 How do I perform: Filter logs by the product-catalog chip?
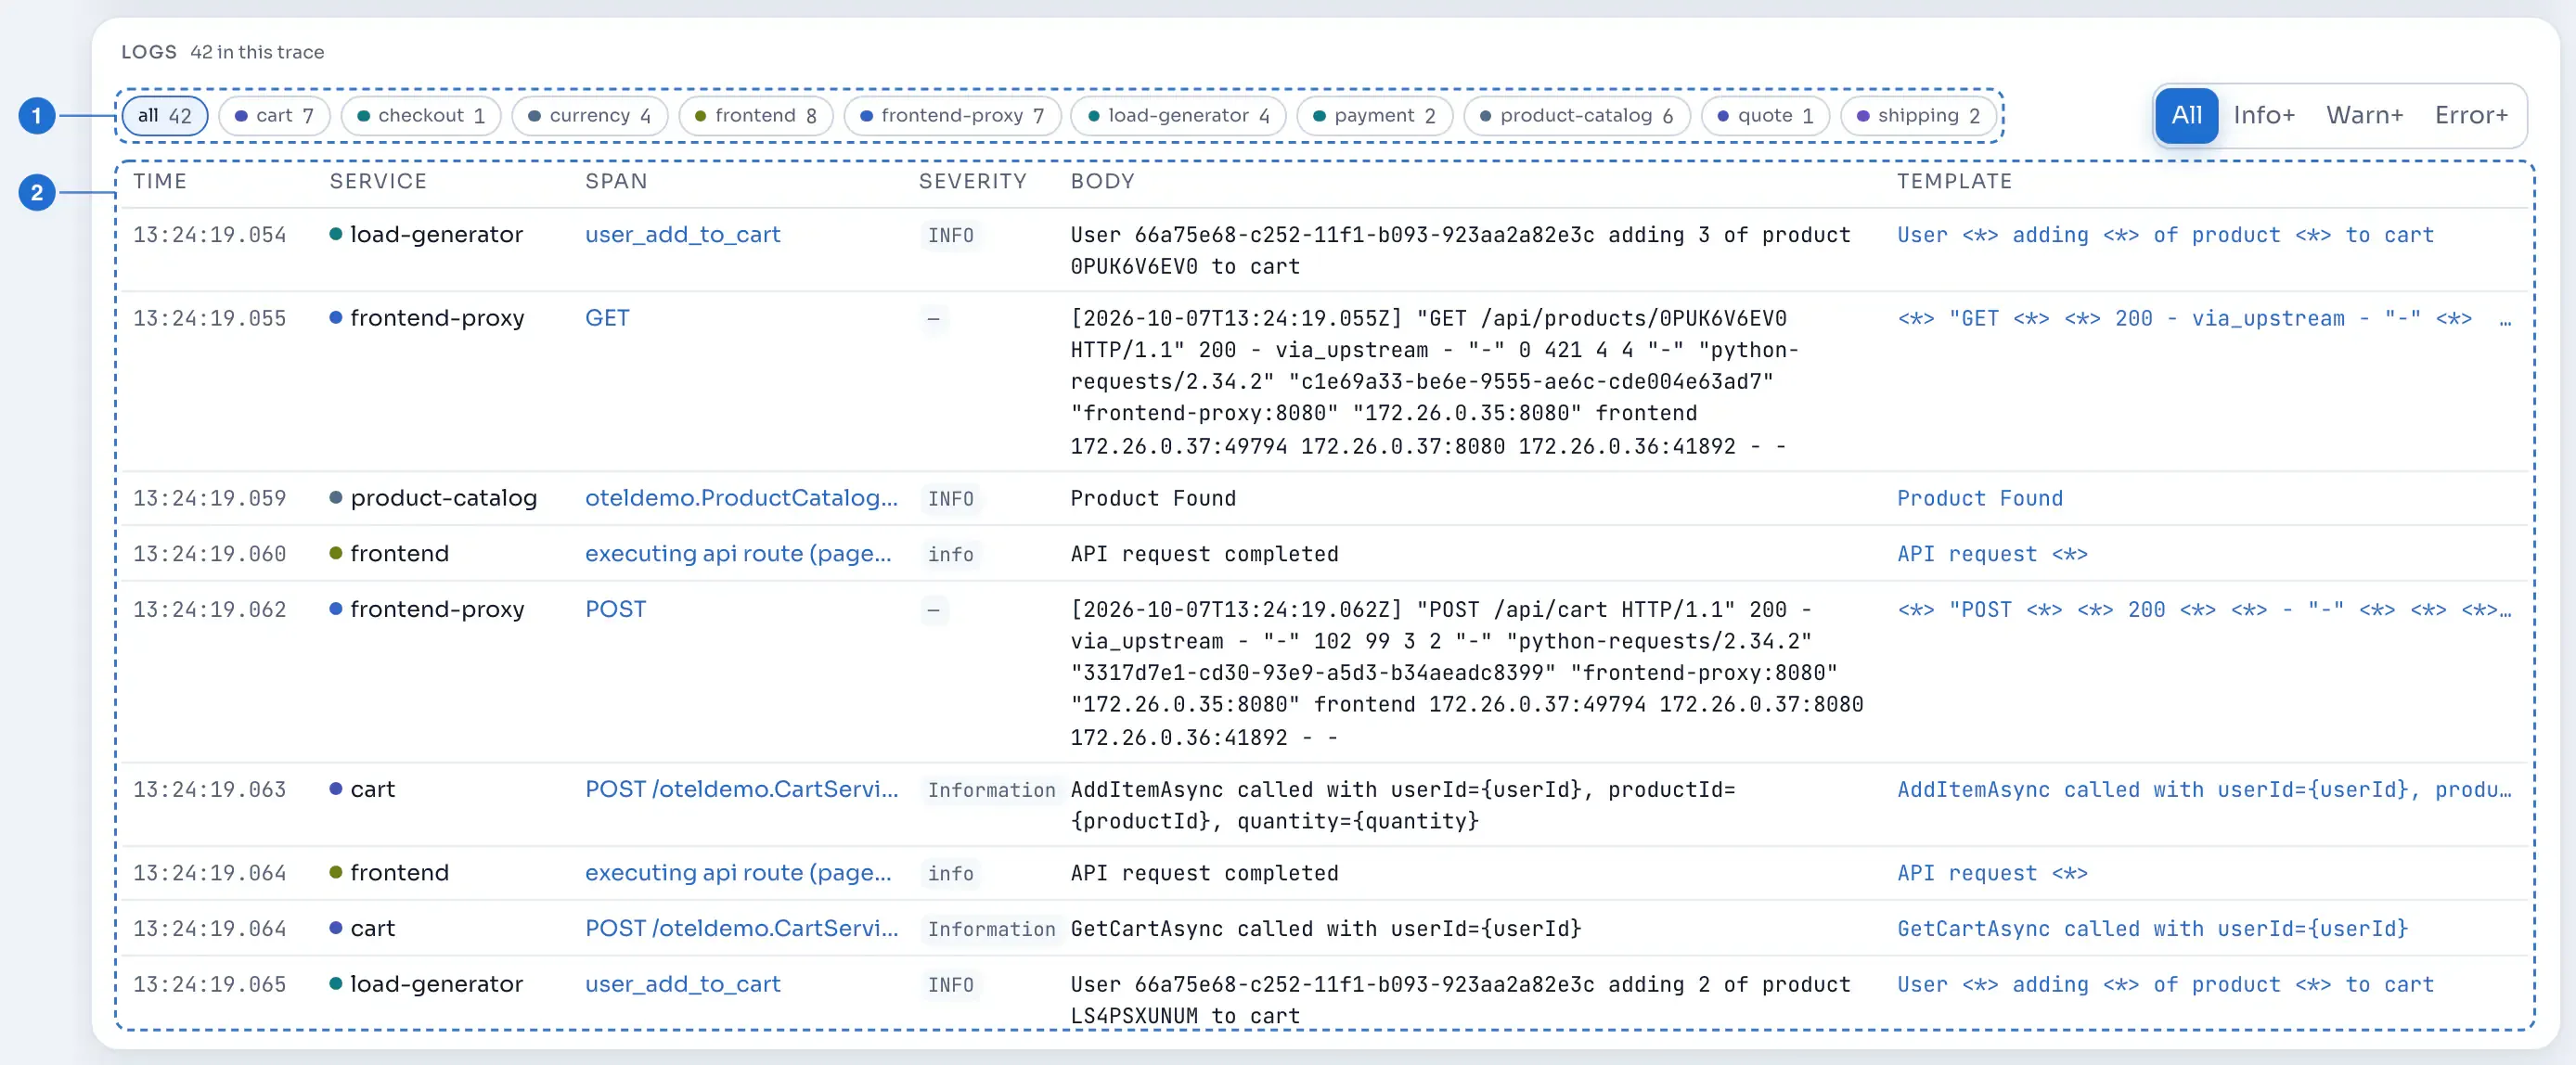(1576, 116)
